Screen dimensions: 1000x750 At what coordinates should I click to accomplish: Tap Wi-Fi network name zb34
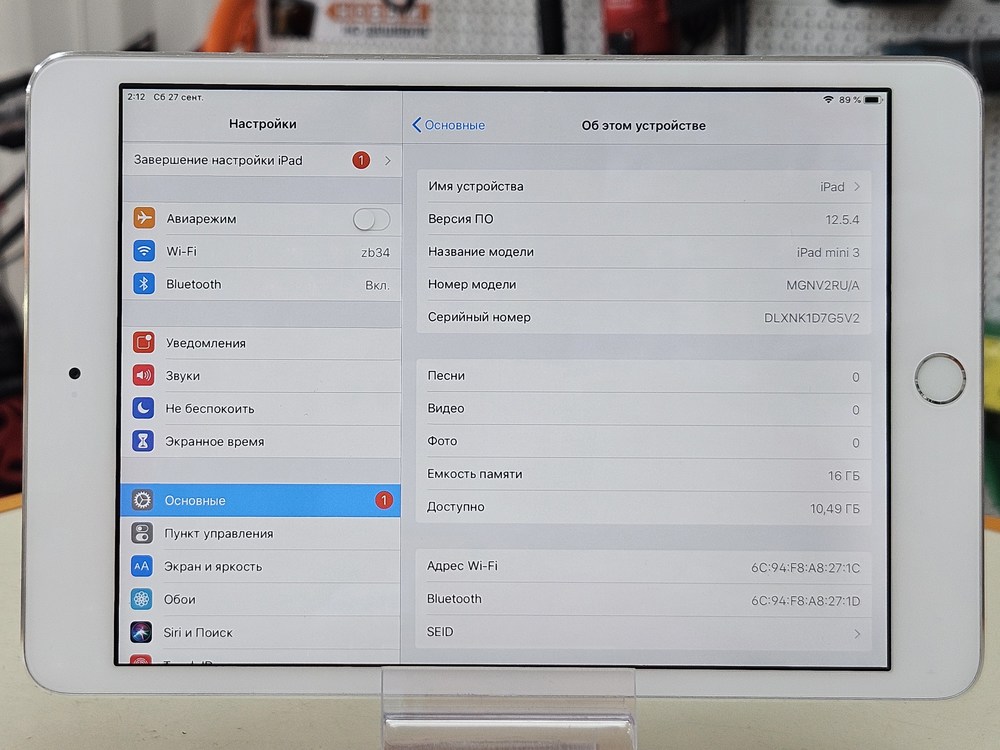click(x=375, y=253)
